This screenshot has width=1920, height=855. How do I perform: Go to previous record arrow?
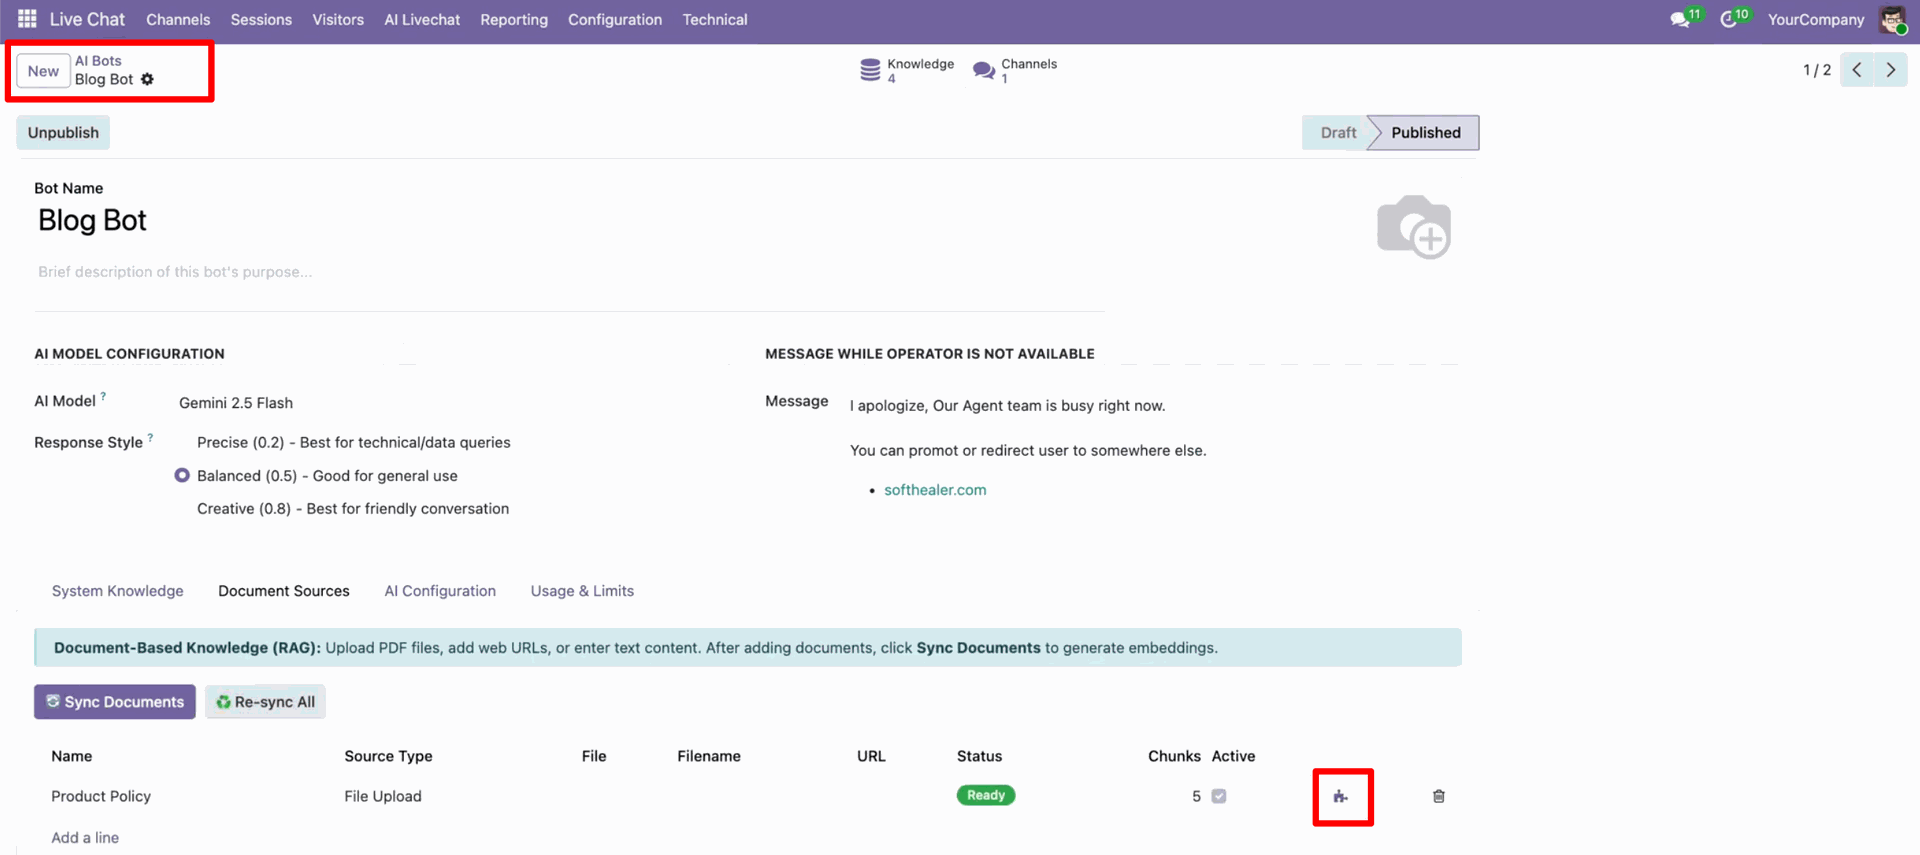[1857, 70]
